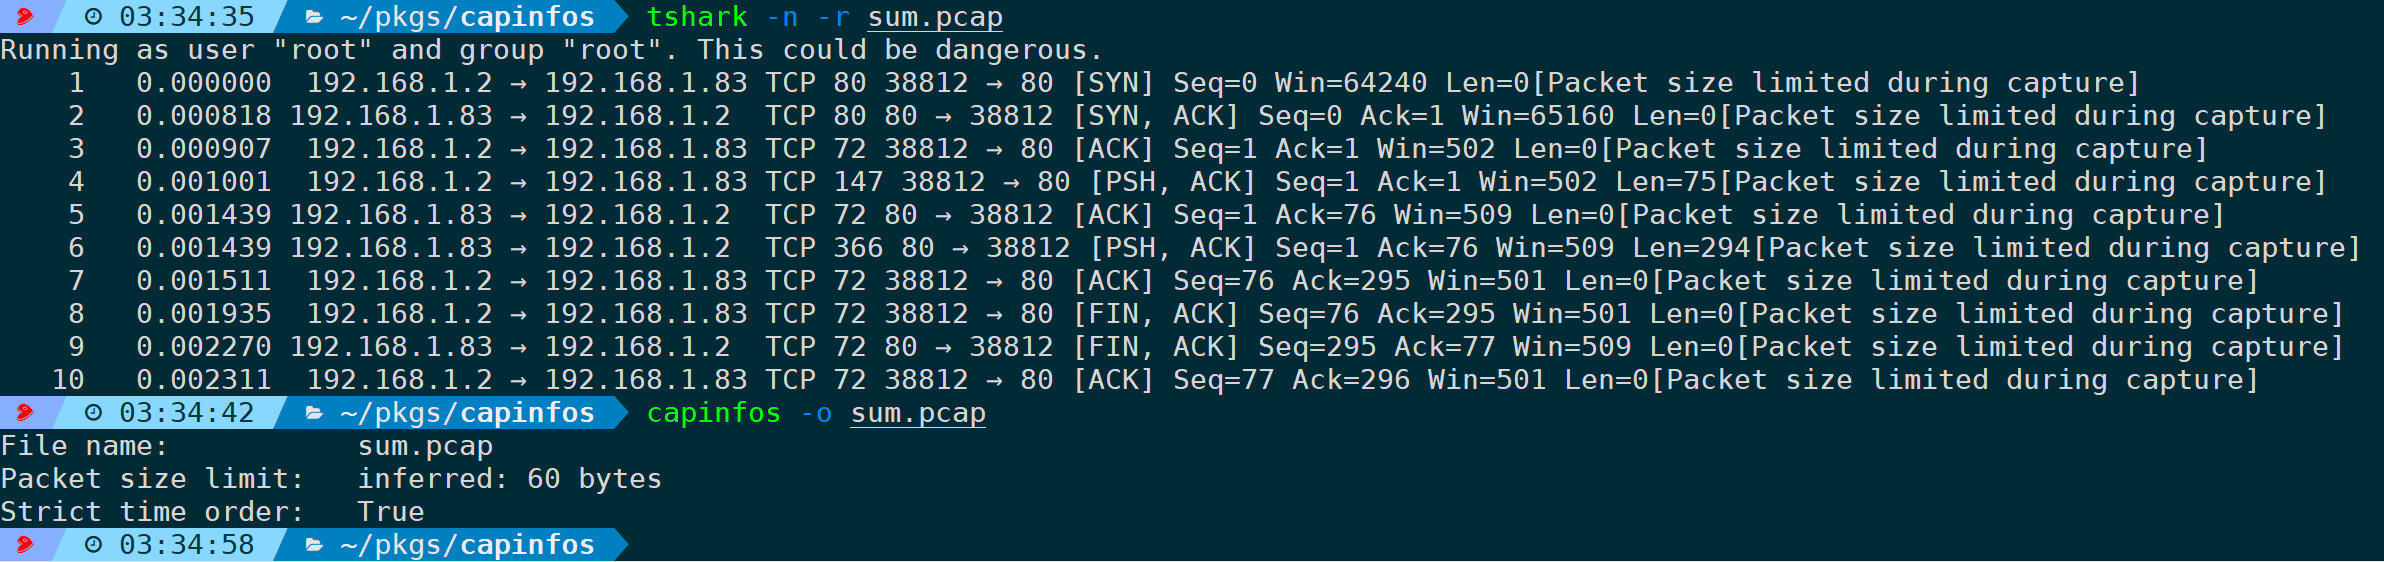Click the ~/pkgs/capinfos path on last prompt
Screen dimensions: 2384x562
467,545
